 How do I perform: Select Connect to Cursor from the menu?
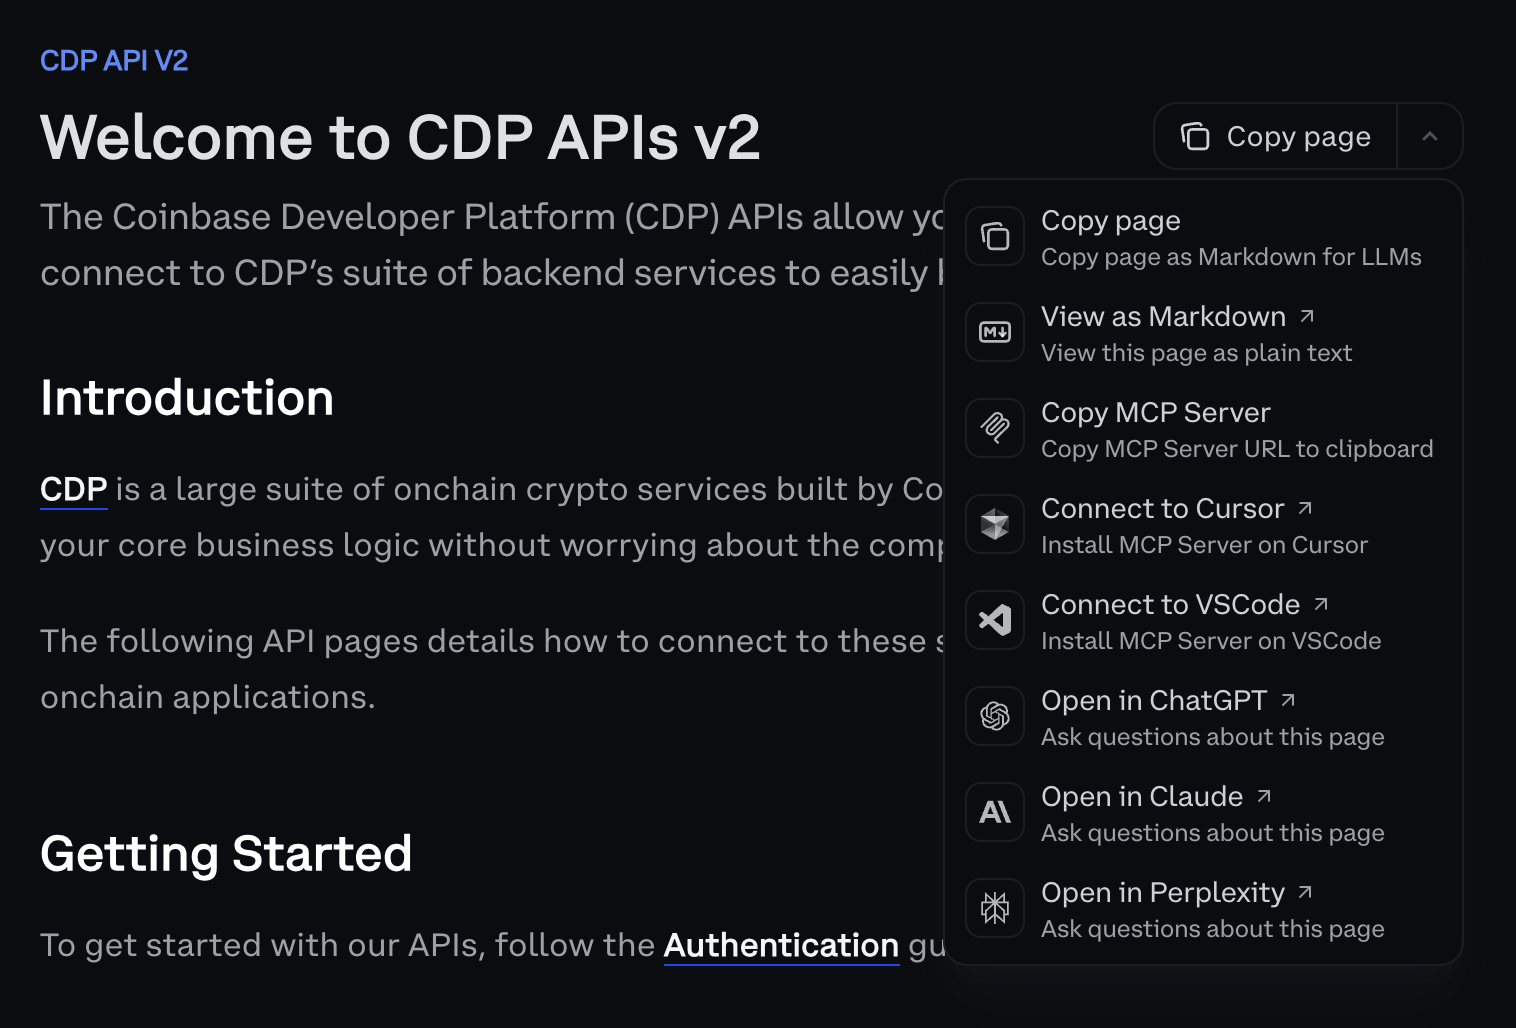pyautogui.click(x=1163, y=508)
